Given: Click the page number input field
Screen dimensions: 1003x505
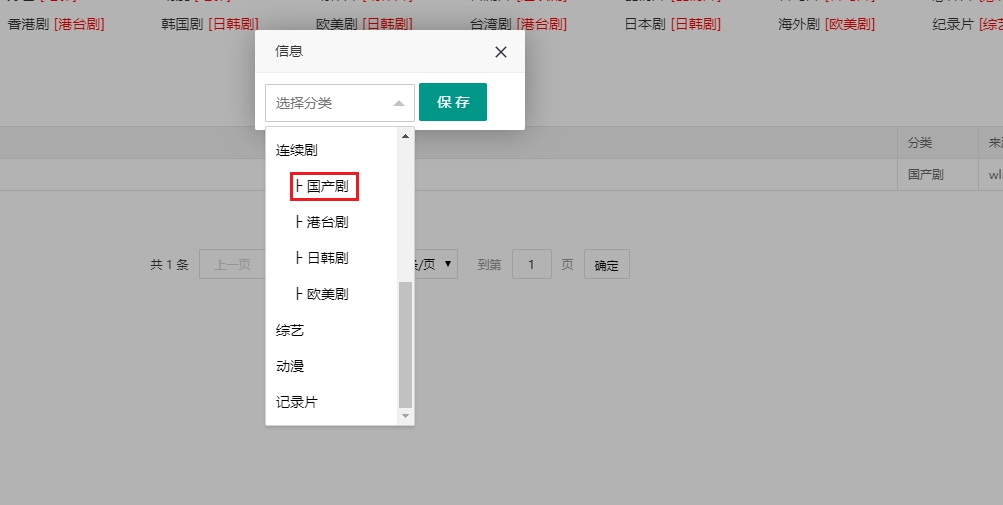Looking at the screenshot, I should pos(532,264).
